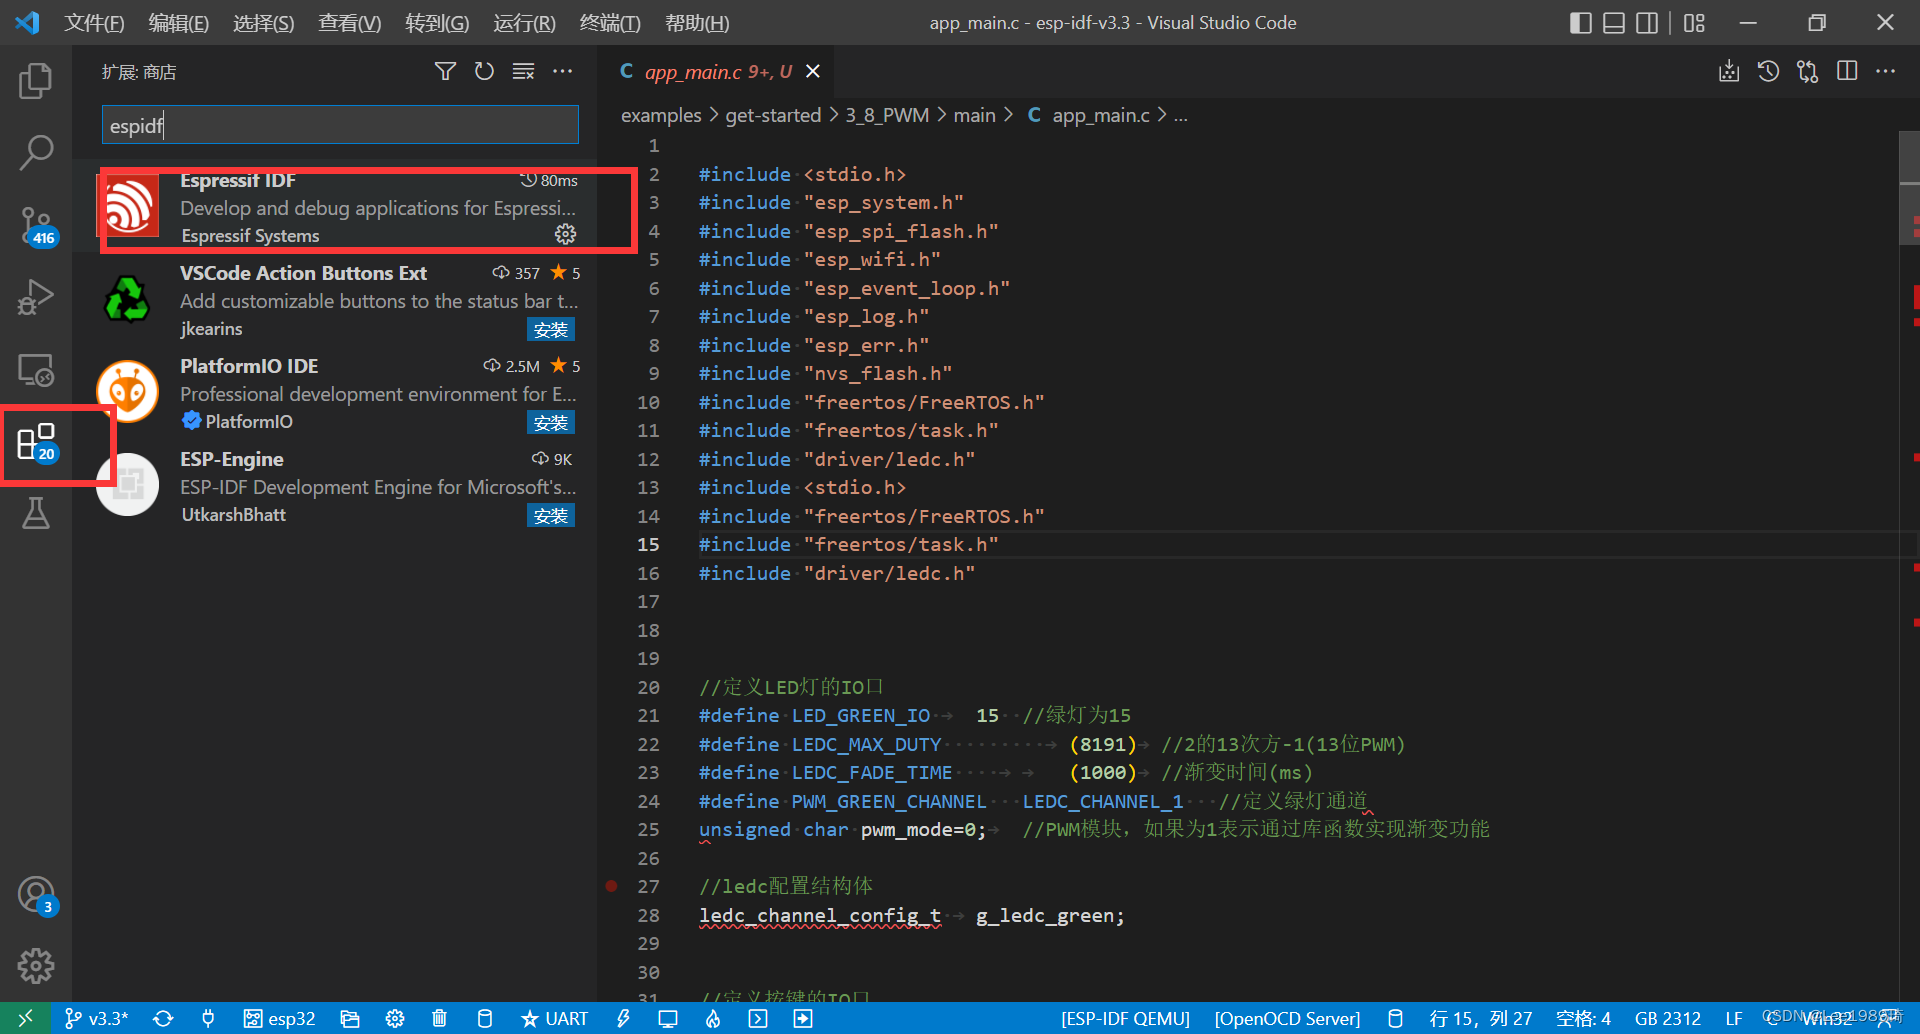Flash the device with lightning bolt icon

click(x=623, y=1018)
